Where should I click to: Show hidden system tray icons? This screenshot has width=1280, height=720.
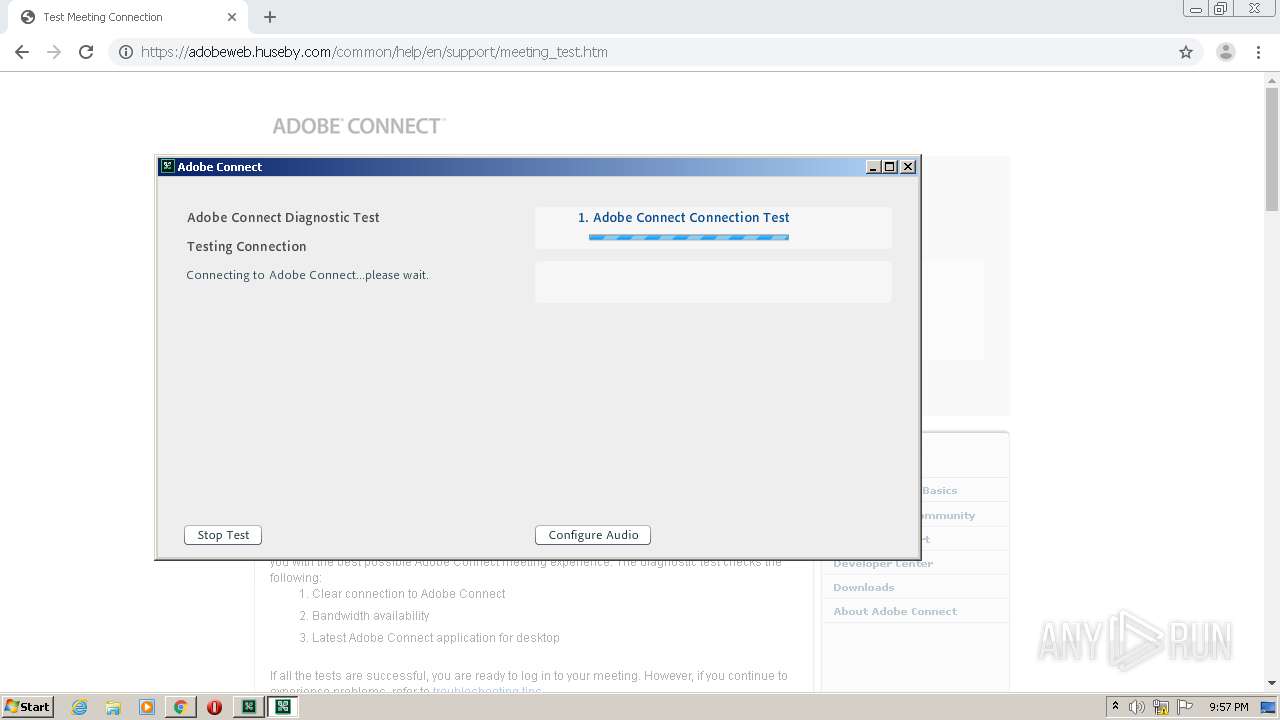(x=1115, y=707)
